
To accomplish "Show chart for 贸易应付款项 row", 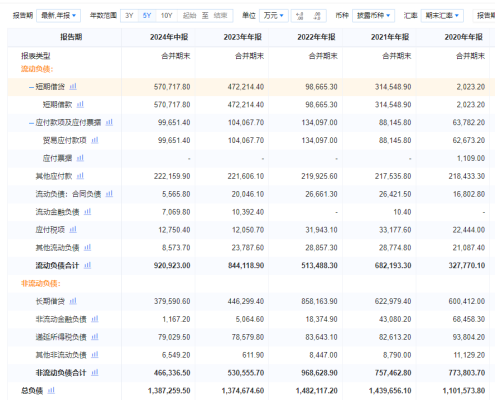I will 95,140.
